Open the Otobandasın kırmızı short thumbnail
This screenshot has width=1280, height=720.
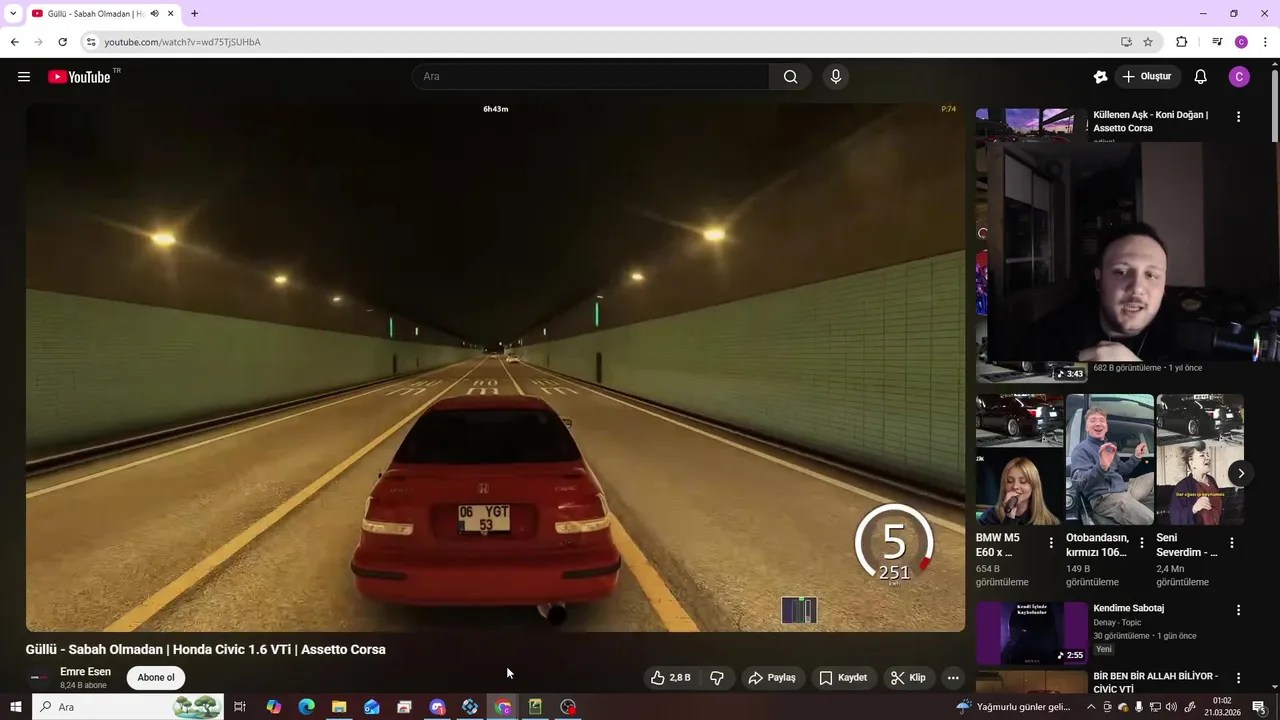coord(1110,459)
